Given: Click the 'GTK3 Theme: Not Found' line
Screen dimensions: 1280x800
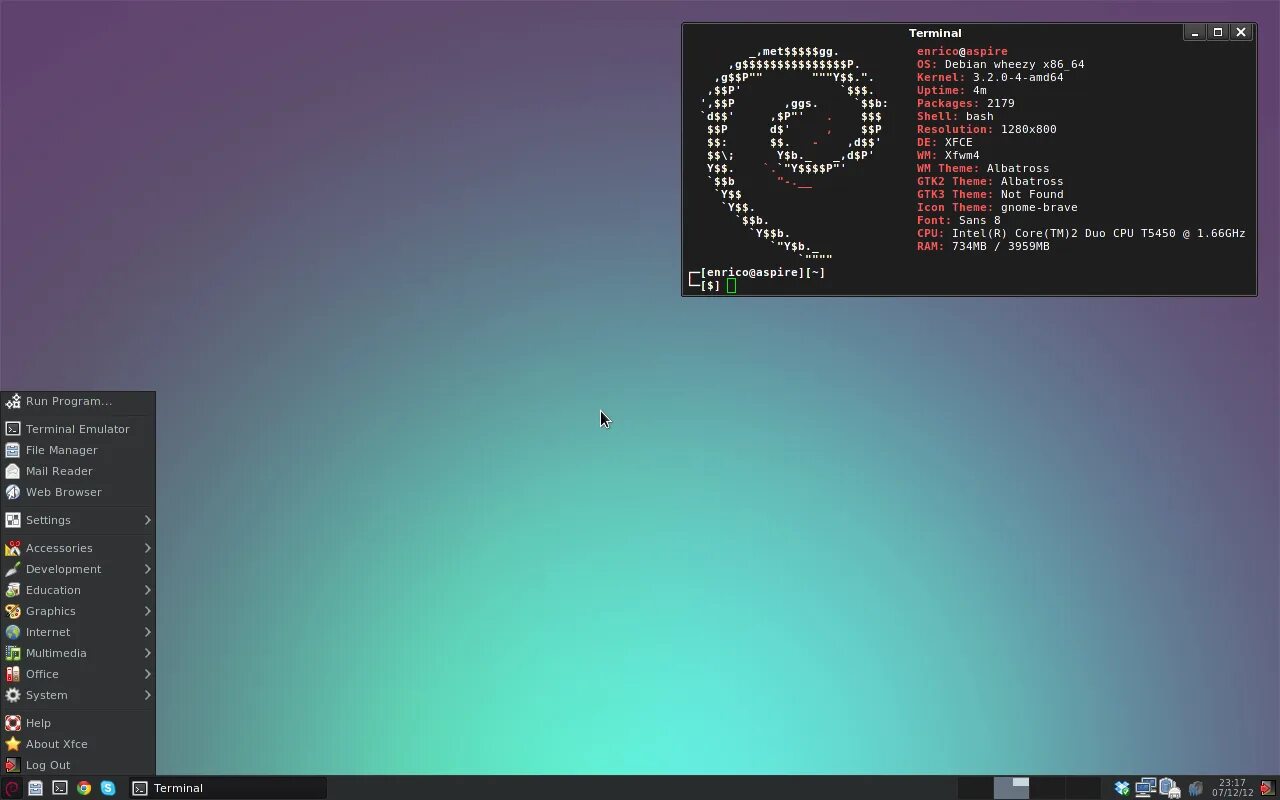Looking at the screenshot, I should coord(990,194).
